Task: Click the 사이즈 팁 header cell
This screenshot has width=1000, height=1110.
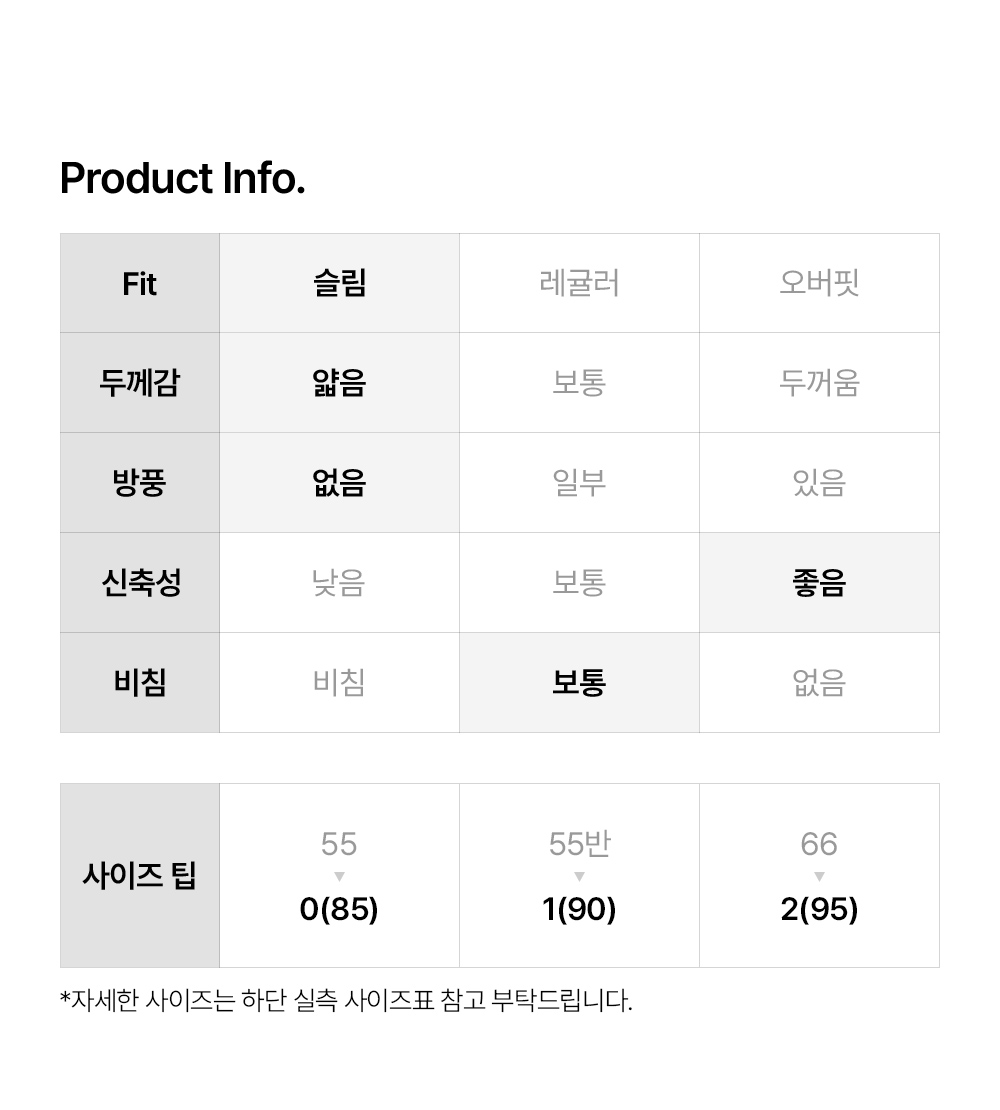Action: tap(139, 876)
